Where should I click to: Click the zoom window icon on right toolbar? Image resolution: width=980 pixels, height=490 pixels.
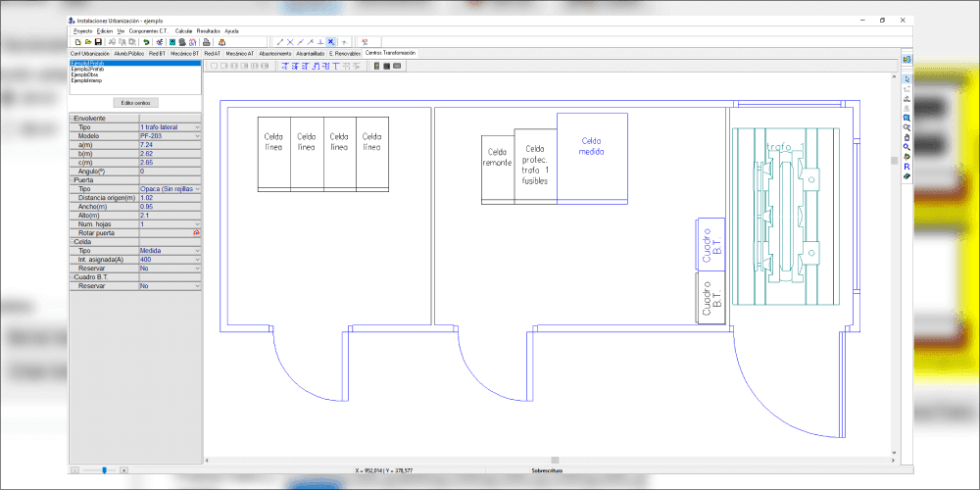(906, 117)
